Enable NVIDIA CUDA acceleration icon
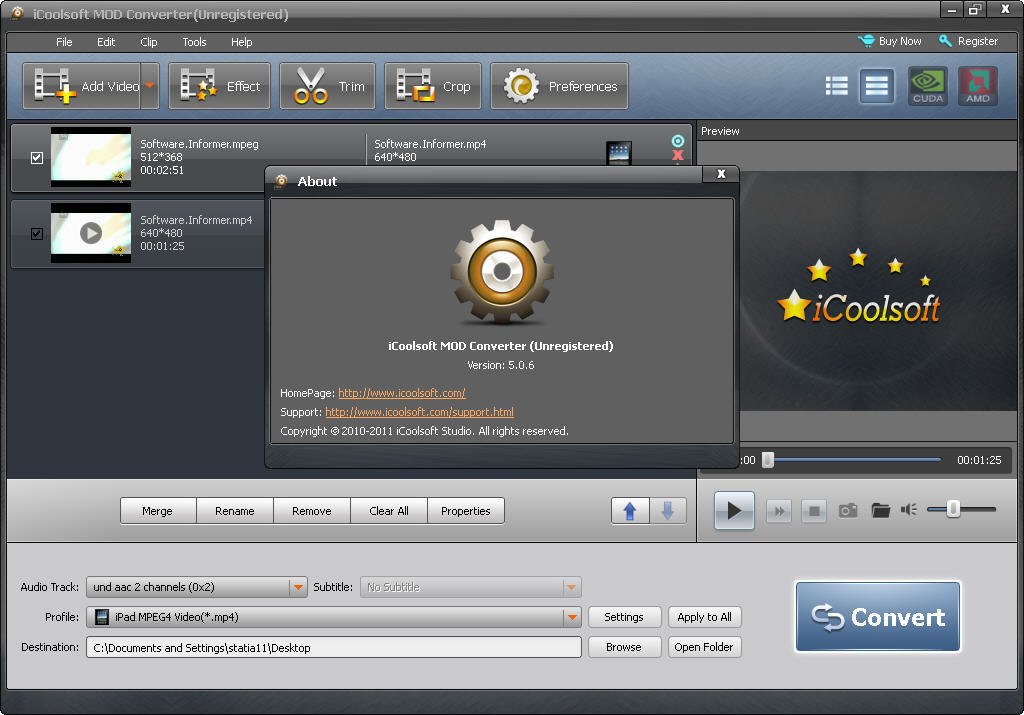Screen dimensions: 1024x715 pyautogui.click(x=928, y=86)
